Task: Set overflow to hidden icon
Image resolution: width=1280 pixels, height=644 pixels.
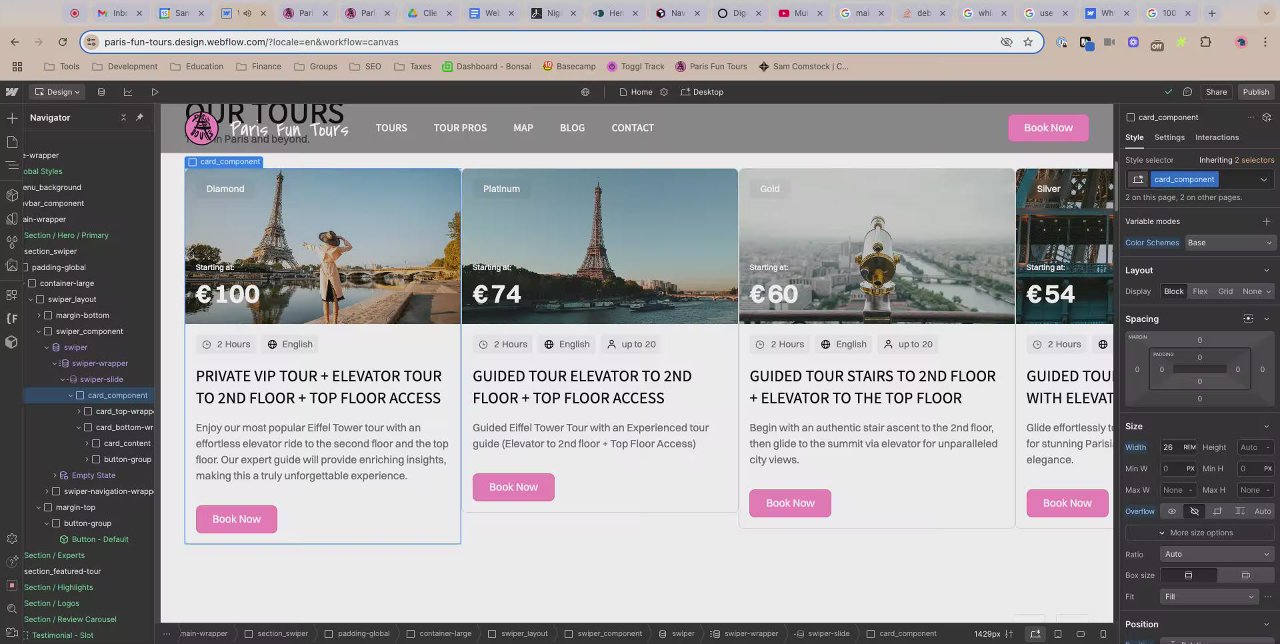Action: pos(1194,511)
